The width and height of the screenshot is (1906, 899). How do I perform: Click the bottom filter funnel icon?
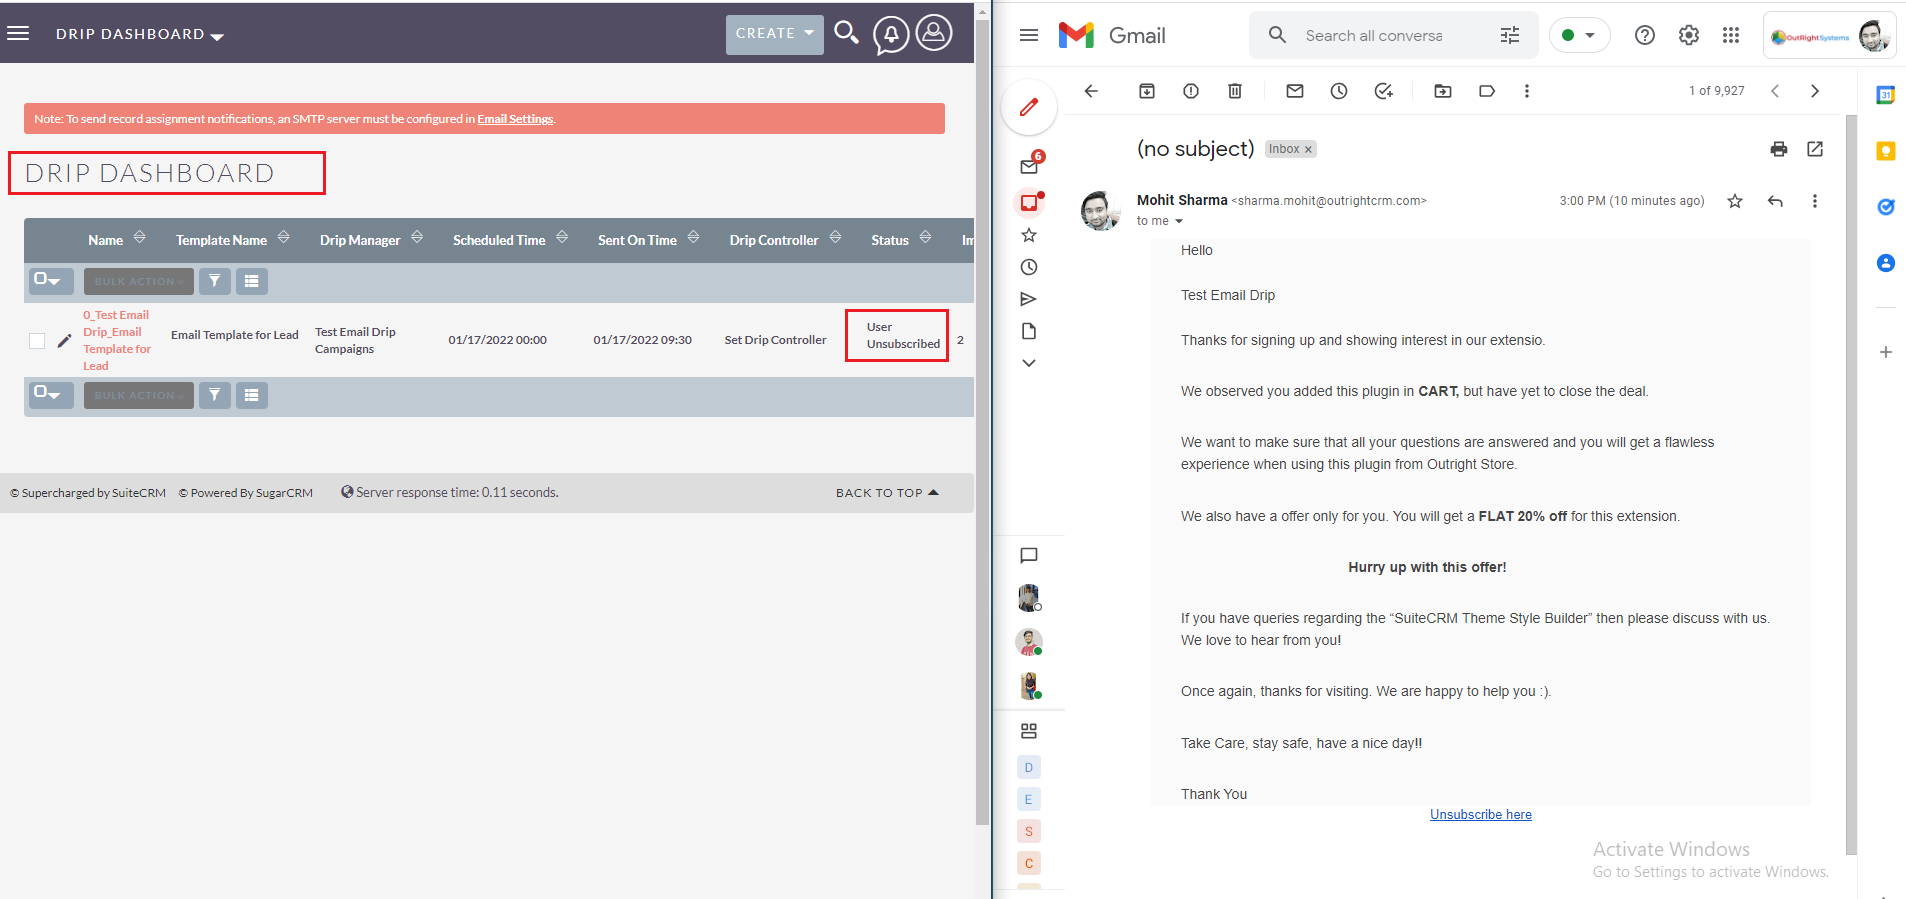(x=215, y=395)
